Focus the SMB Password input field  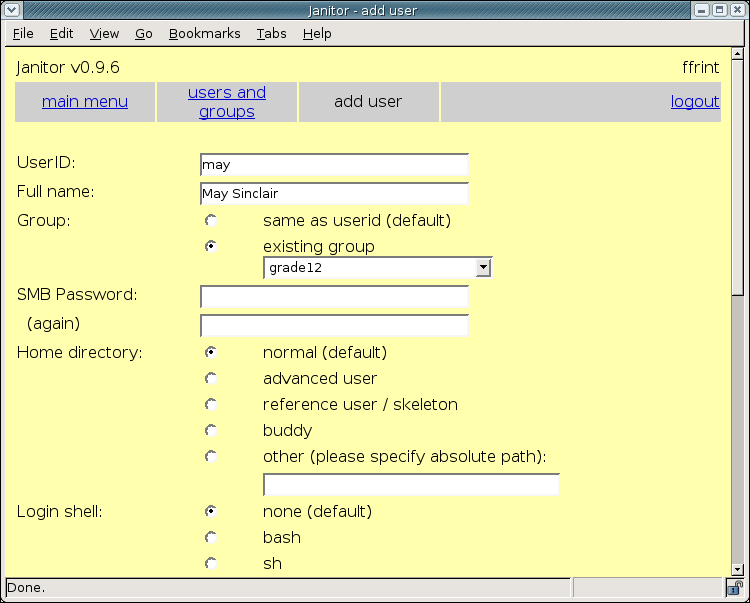(x=334, y=297)
